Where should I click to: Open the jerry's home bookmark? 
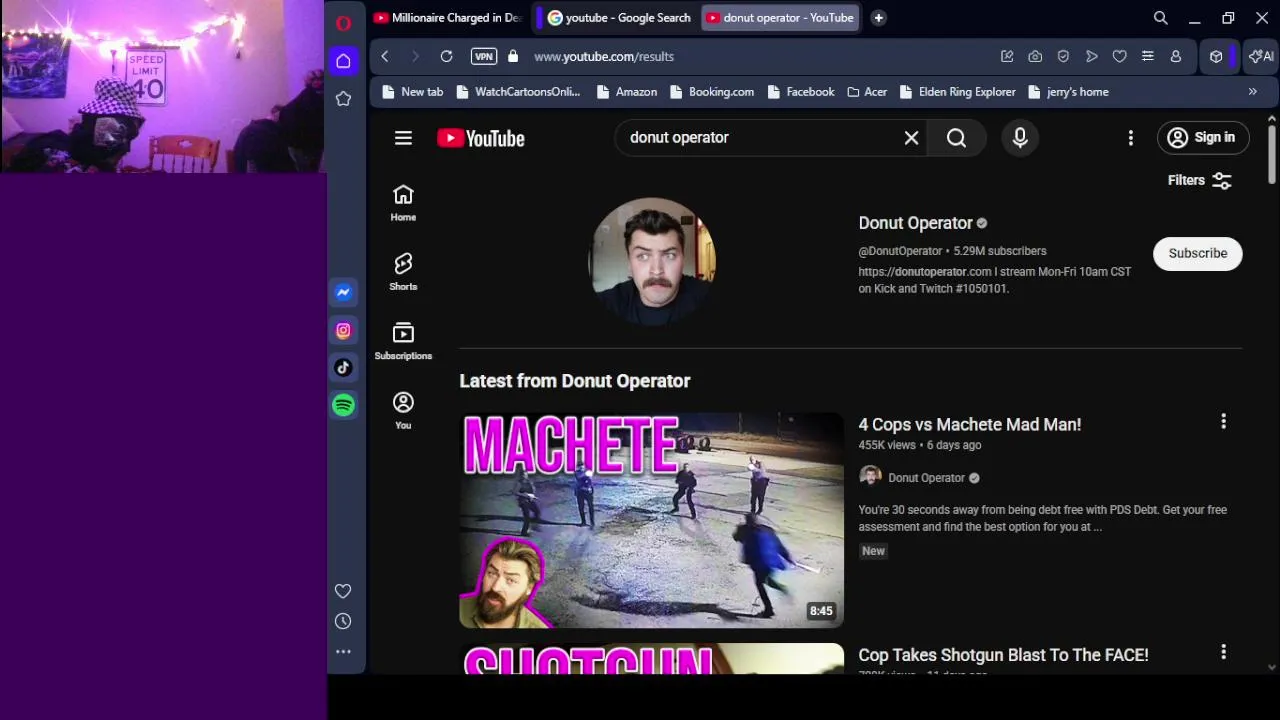tap(1068, 92)
